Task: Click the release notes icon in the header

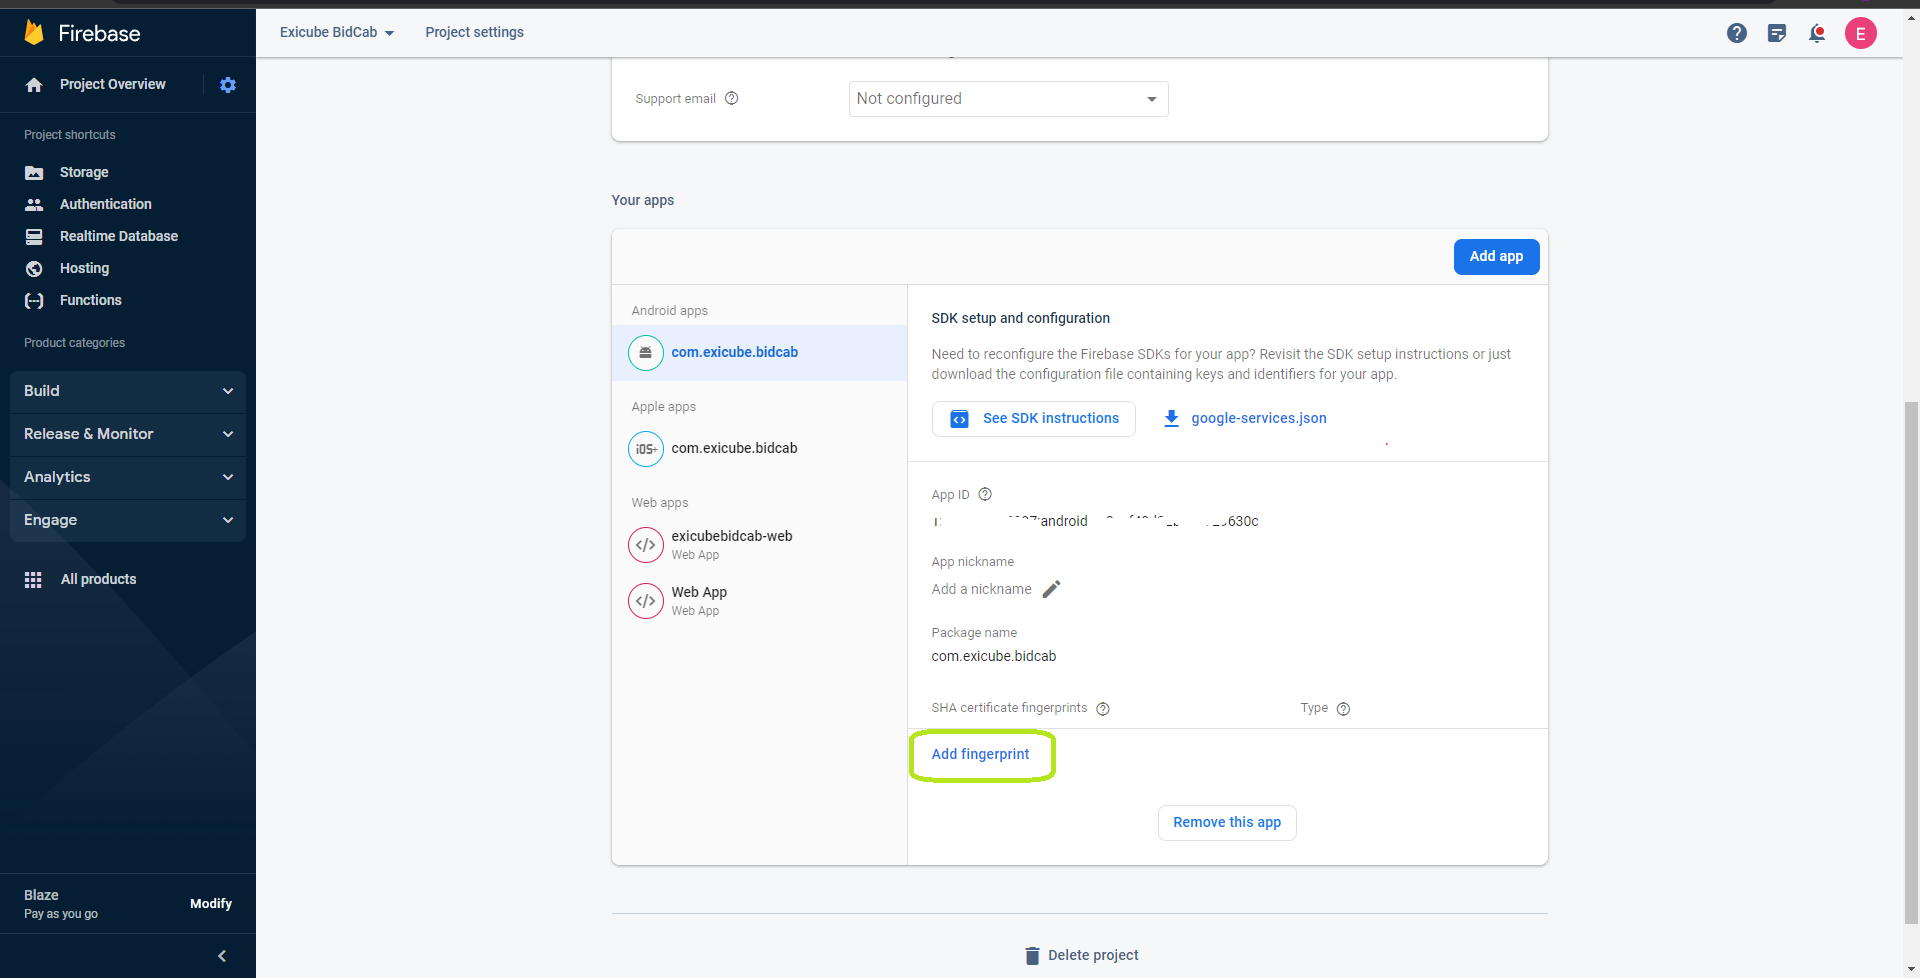Action: coord(1777,33)
